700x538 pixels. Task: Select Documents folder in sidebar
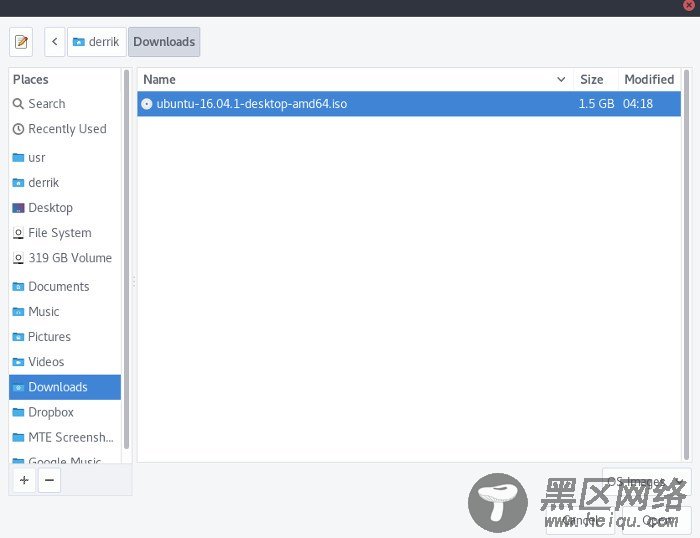pos(65,287)
